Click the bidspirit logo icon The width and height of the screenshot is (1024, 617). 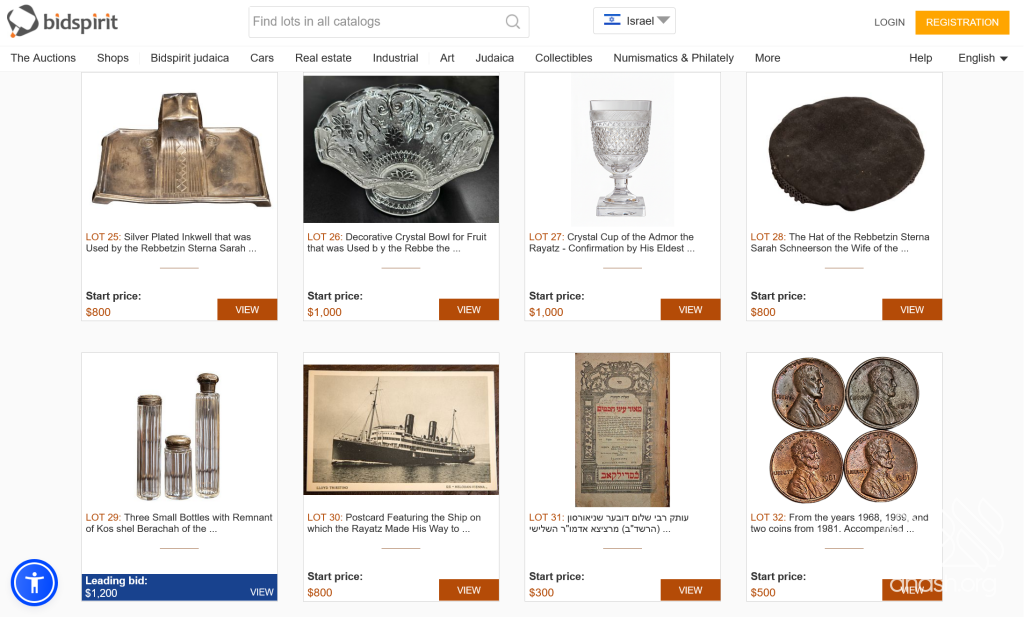tap(22, 20)
